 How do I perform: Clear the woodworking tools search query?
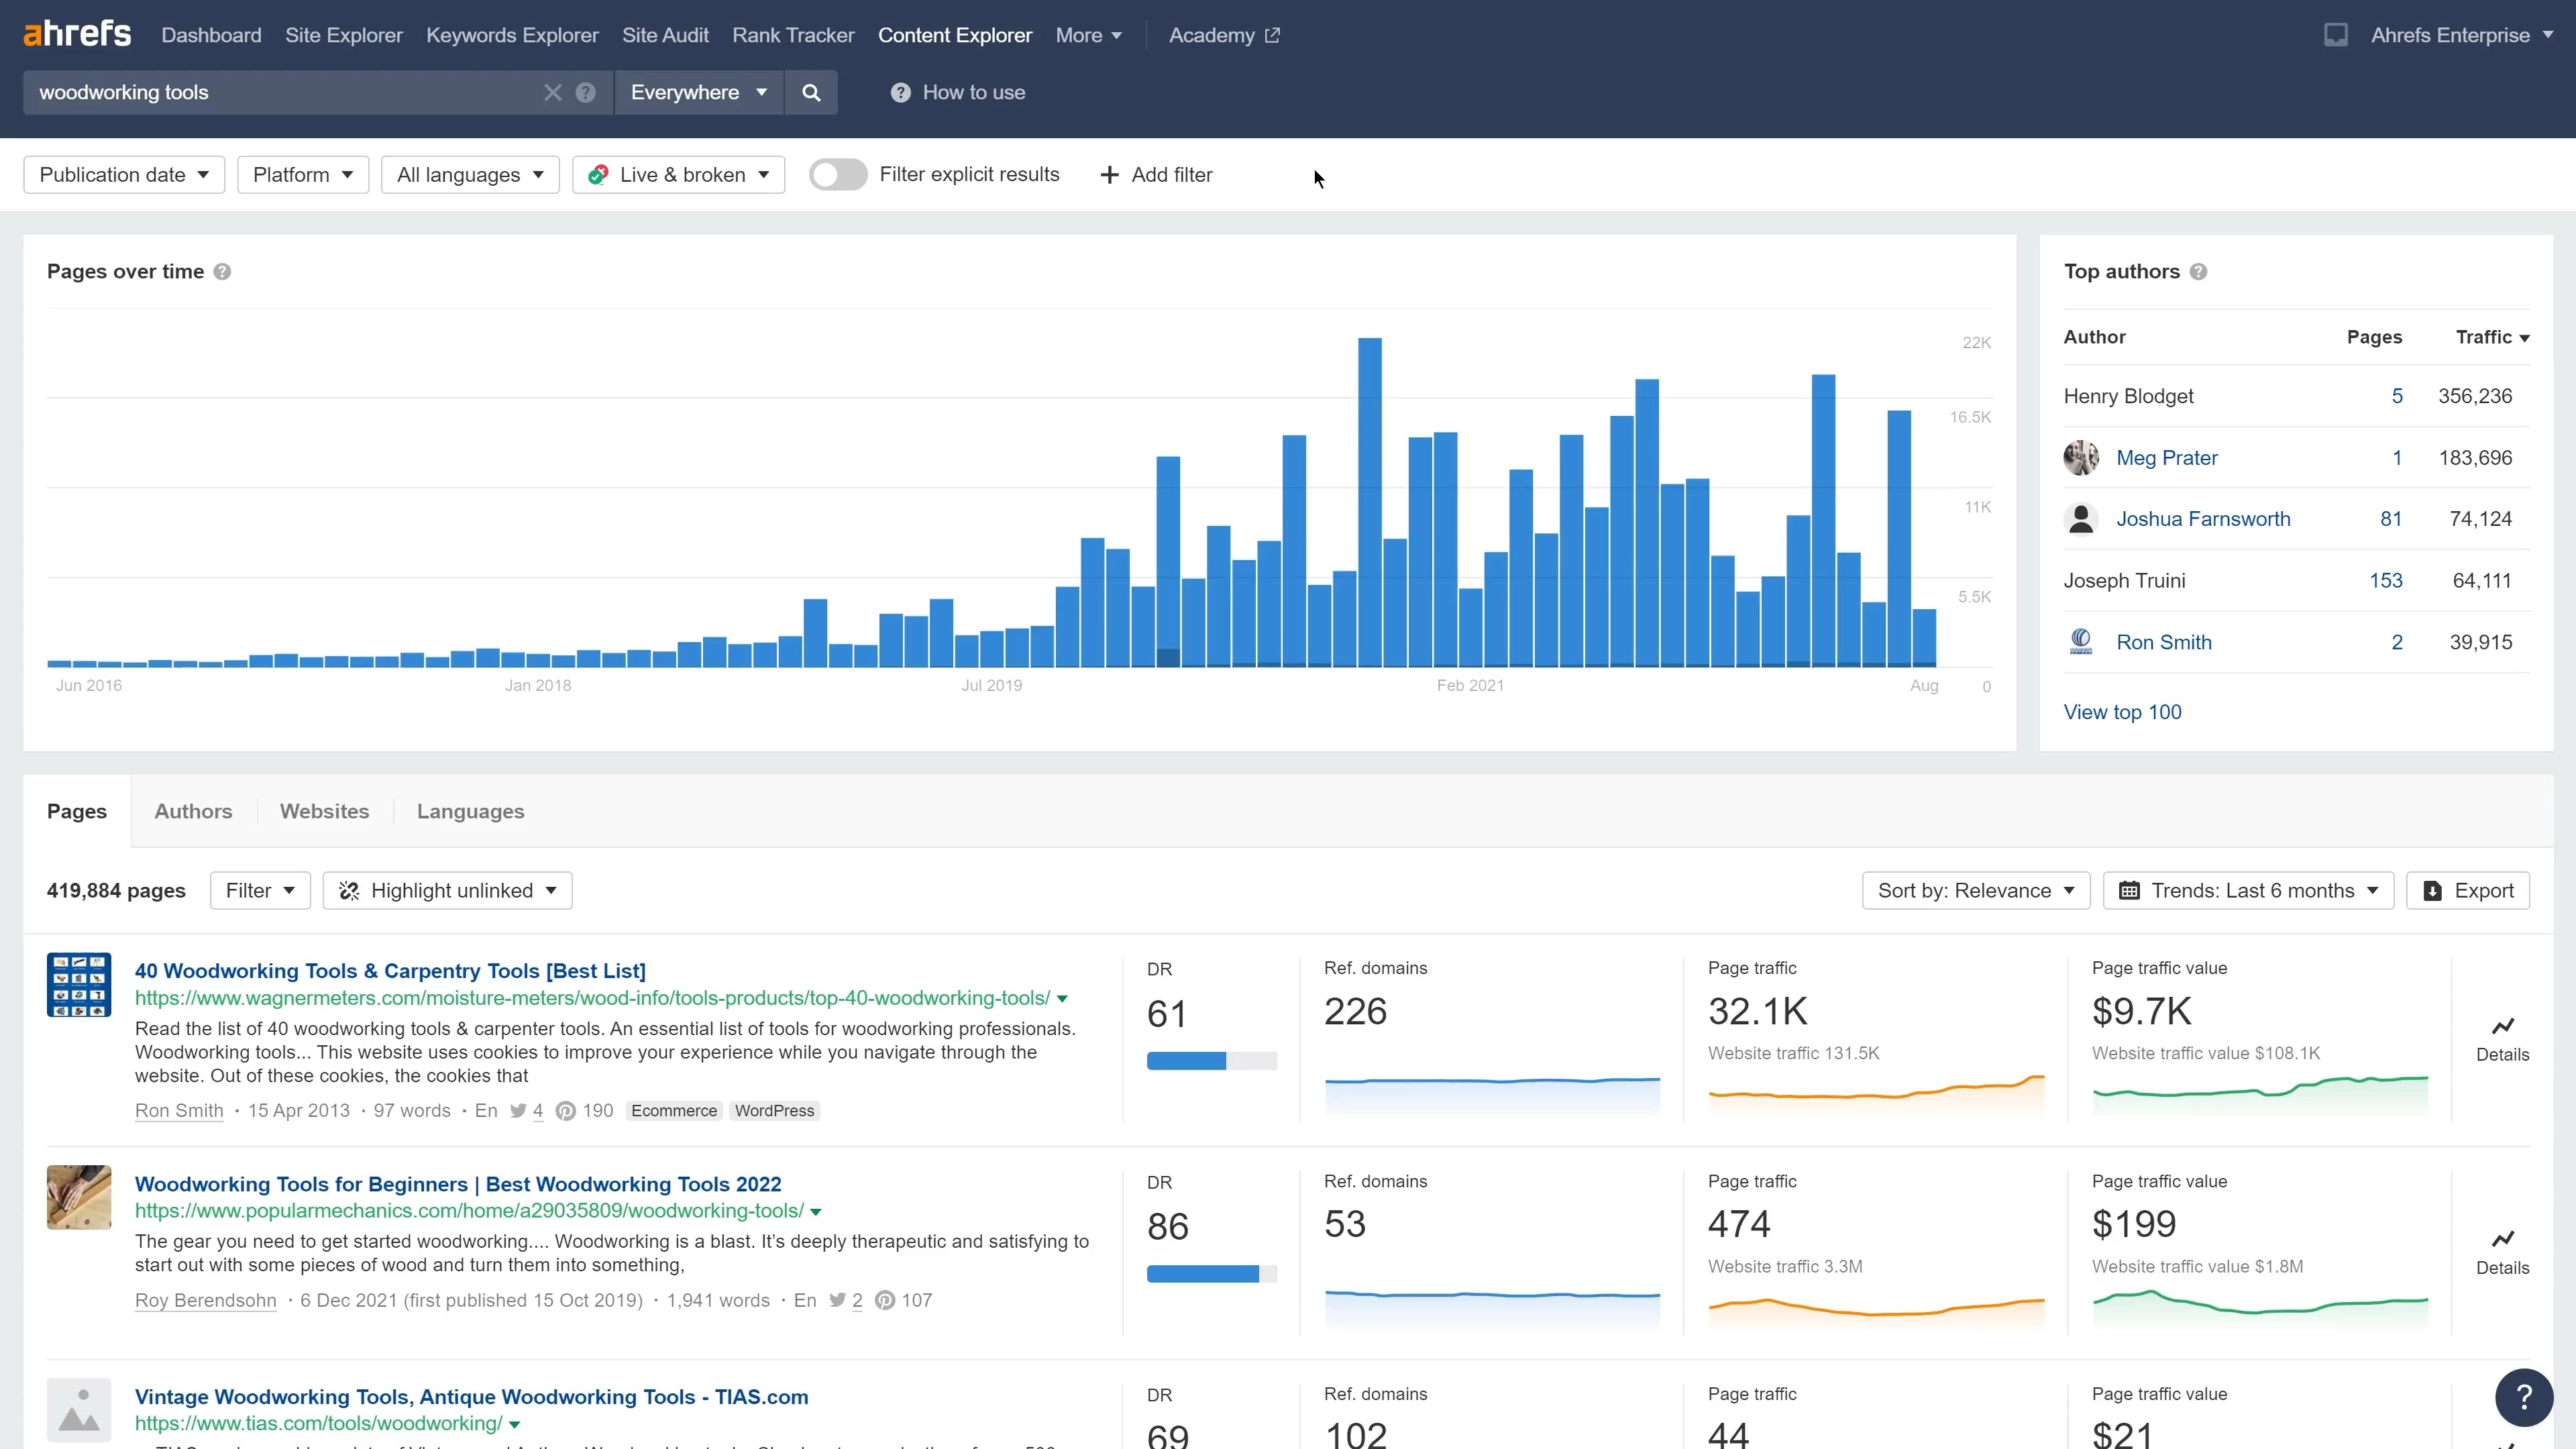coord(552,92)
